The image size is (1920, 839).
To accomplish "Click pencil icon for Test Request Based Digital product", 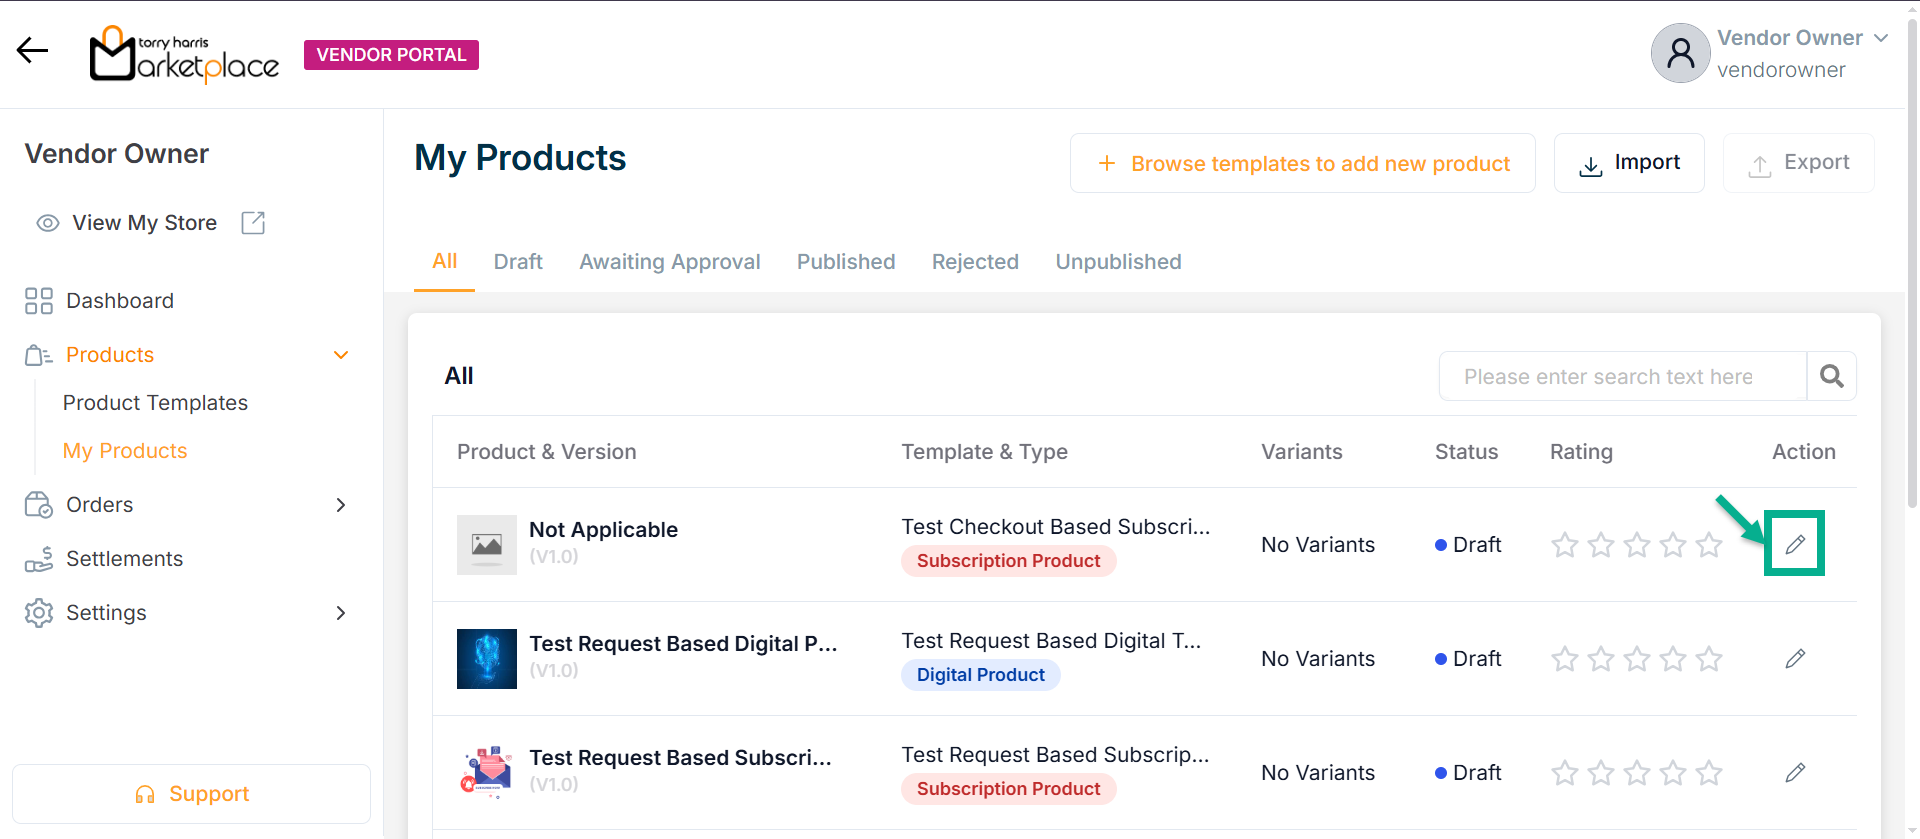I will pyautogui.click(x=1795, y=658).
